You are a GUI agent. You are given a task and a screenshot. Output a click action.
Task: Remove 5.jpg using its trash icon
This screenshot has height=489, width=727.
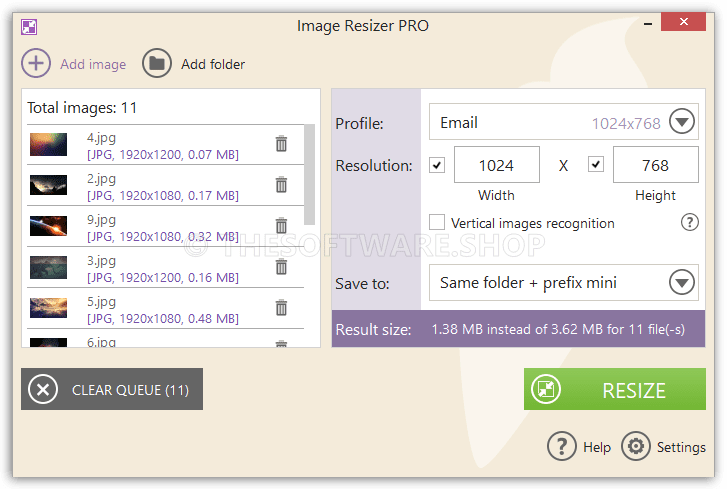coord(281,308)
